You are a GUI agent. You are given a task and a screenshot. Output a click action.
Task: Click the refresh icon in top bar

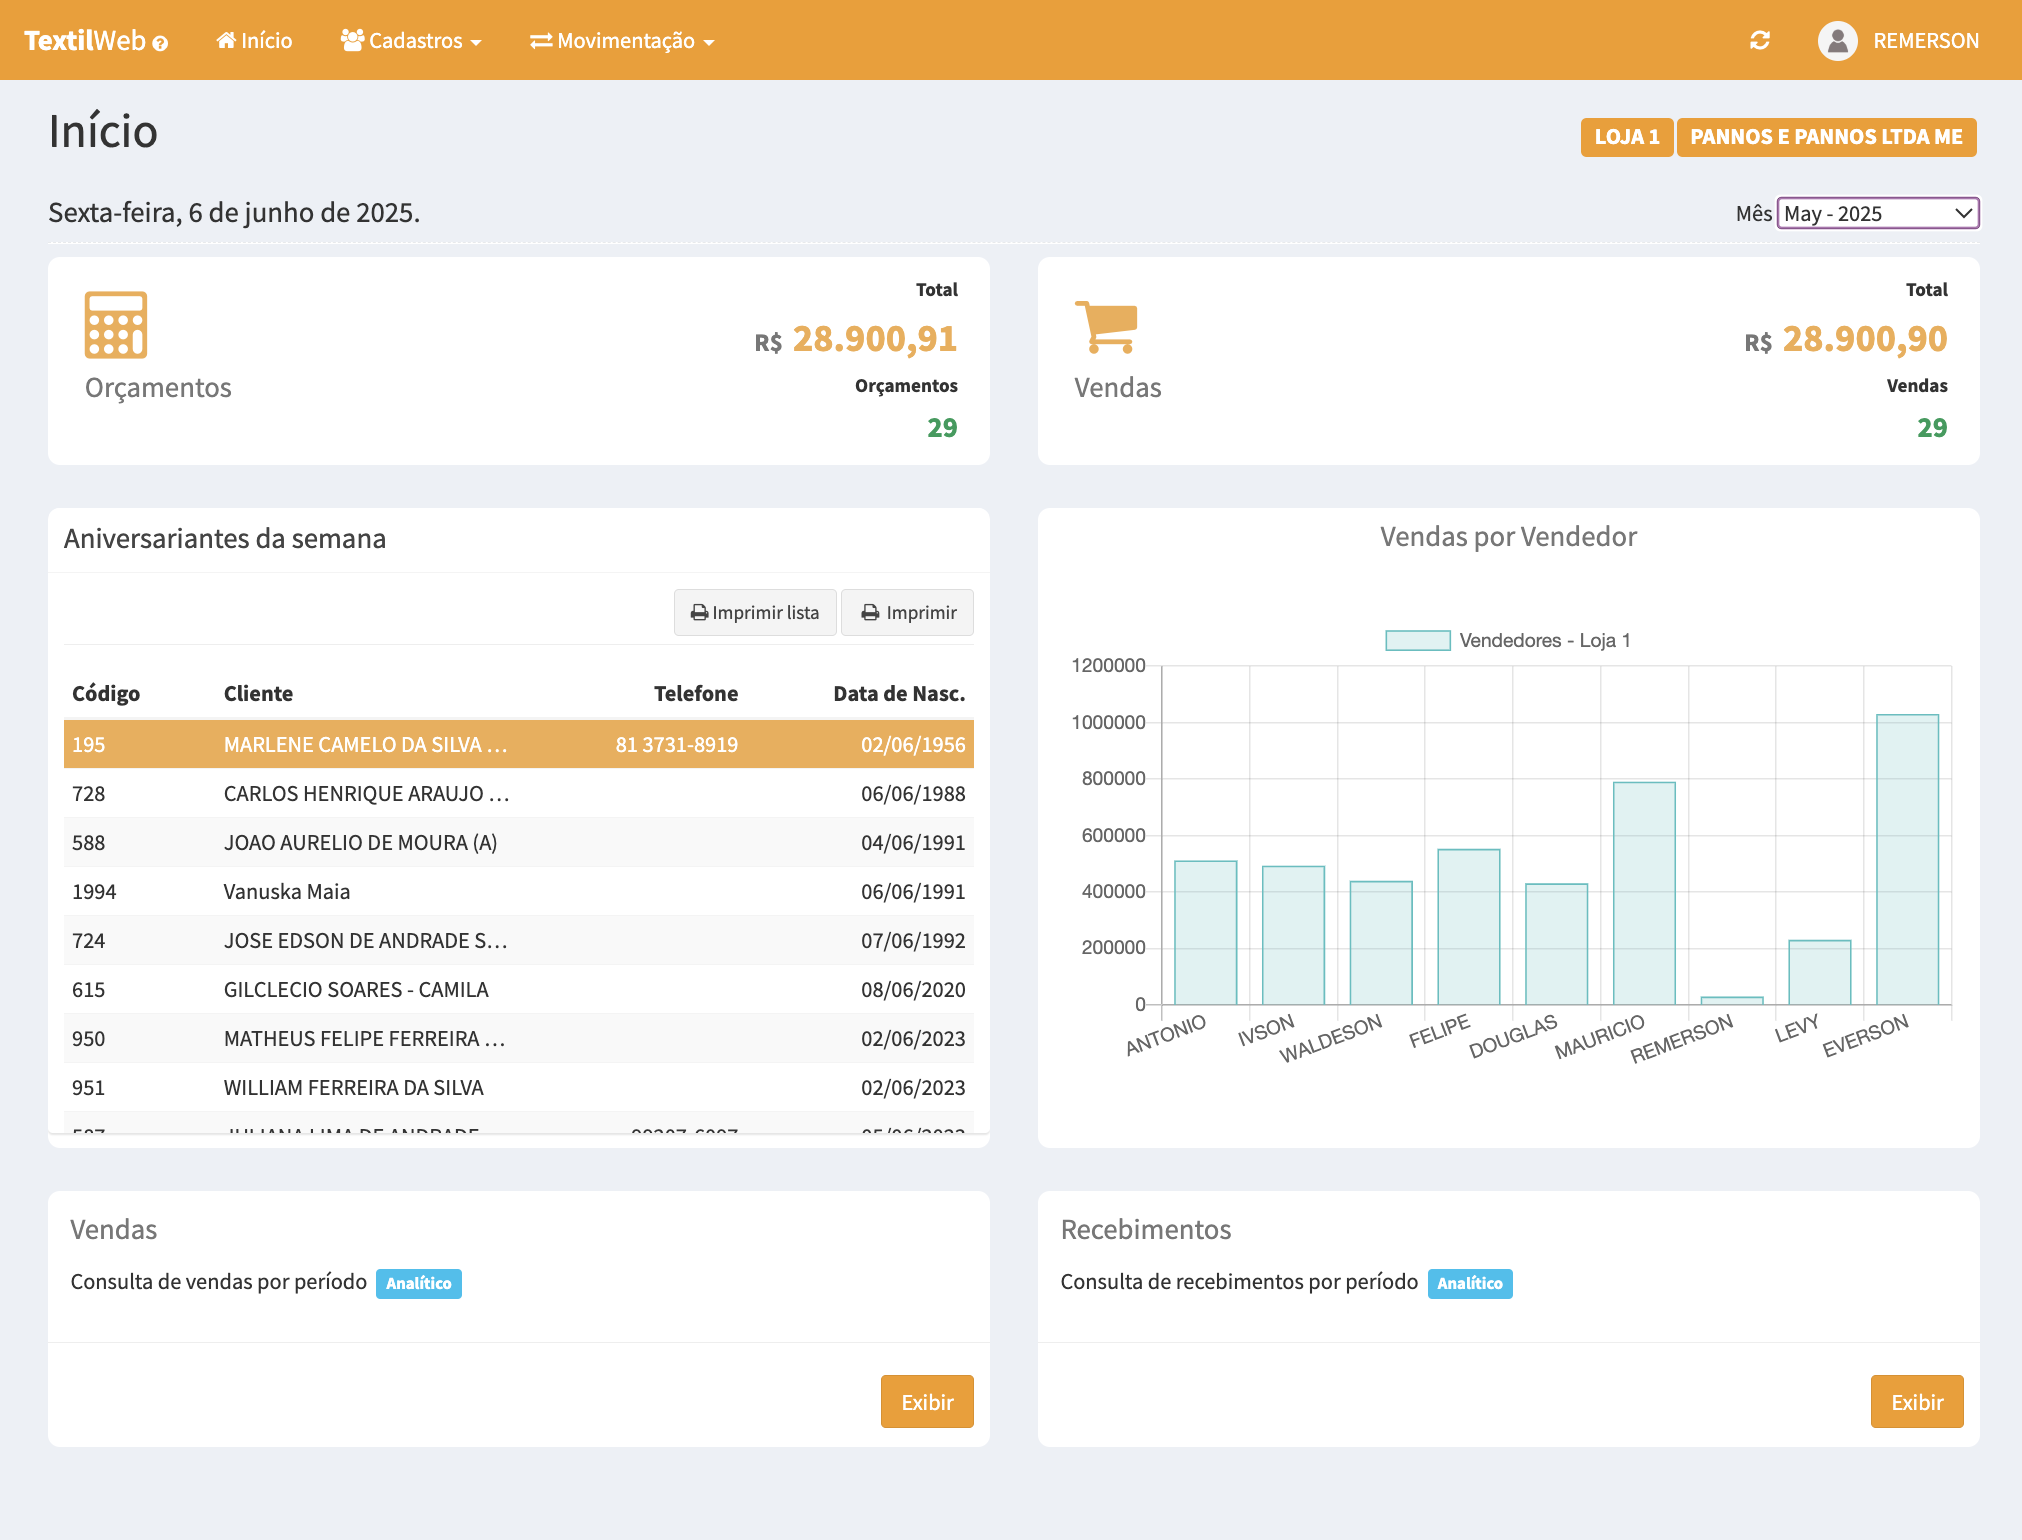coord(1760,40)
